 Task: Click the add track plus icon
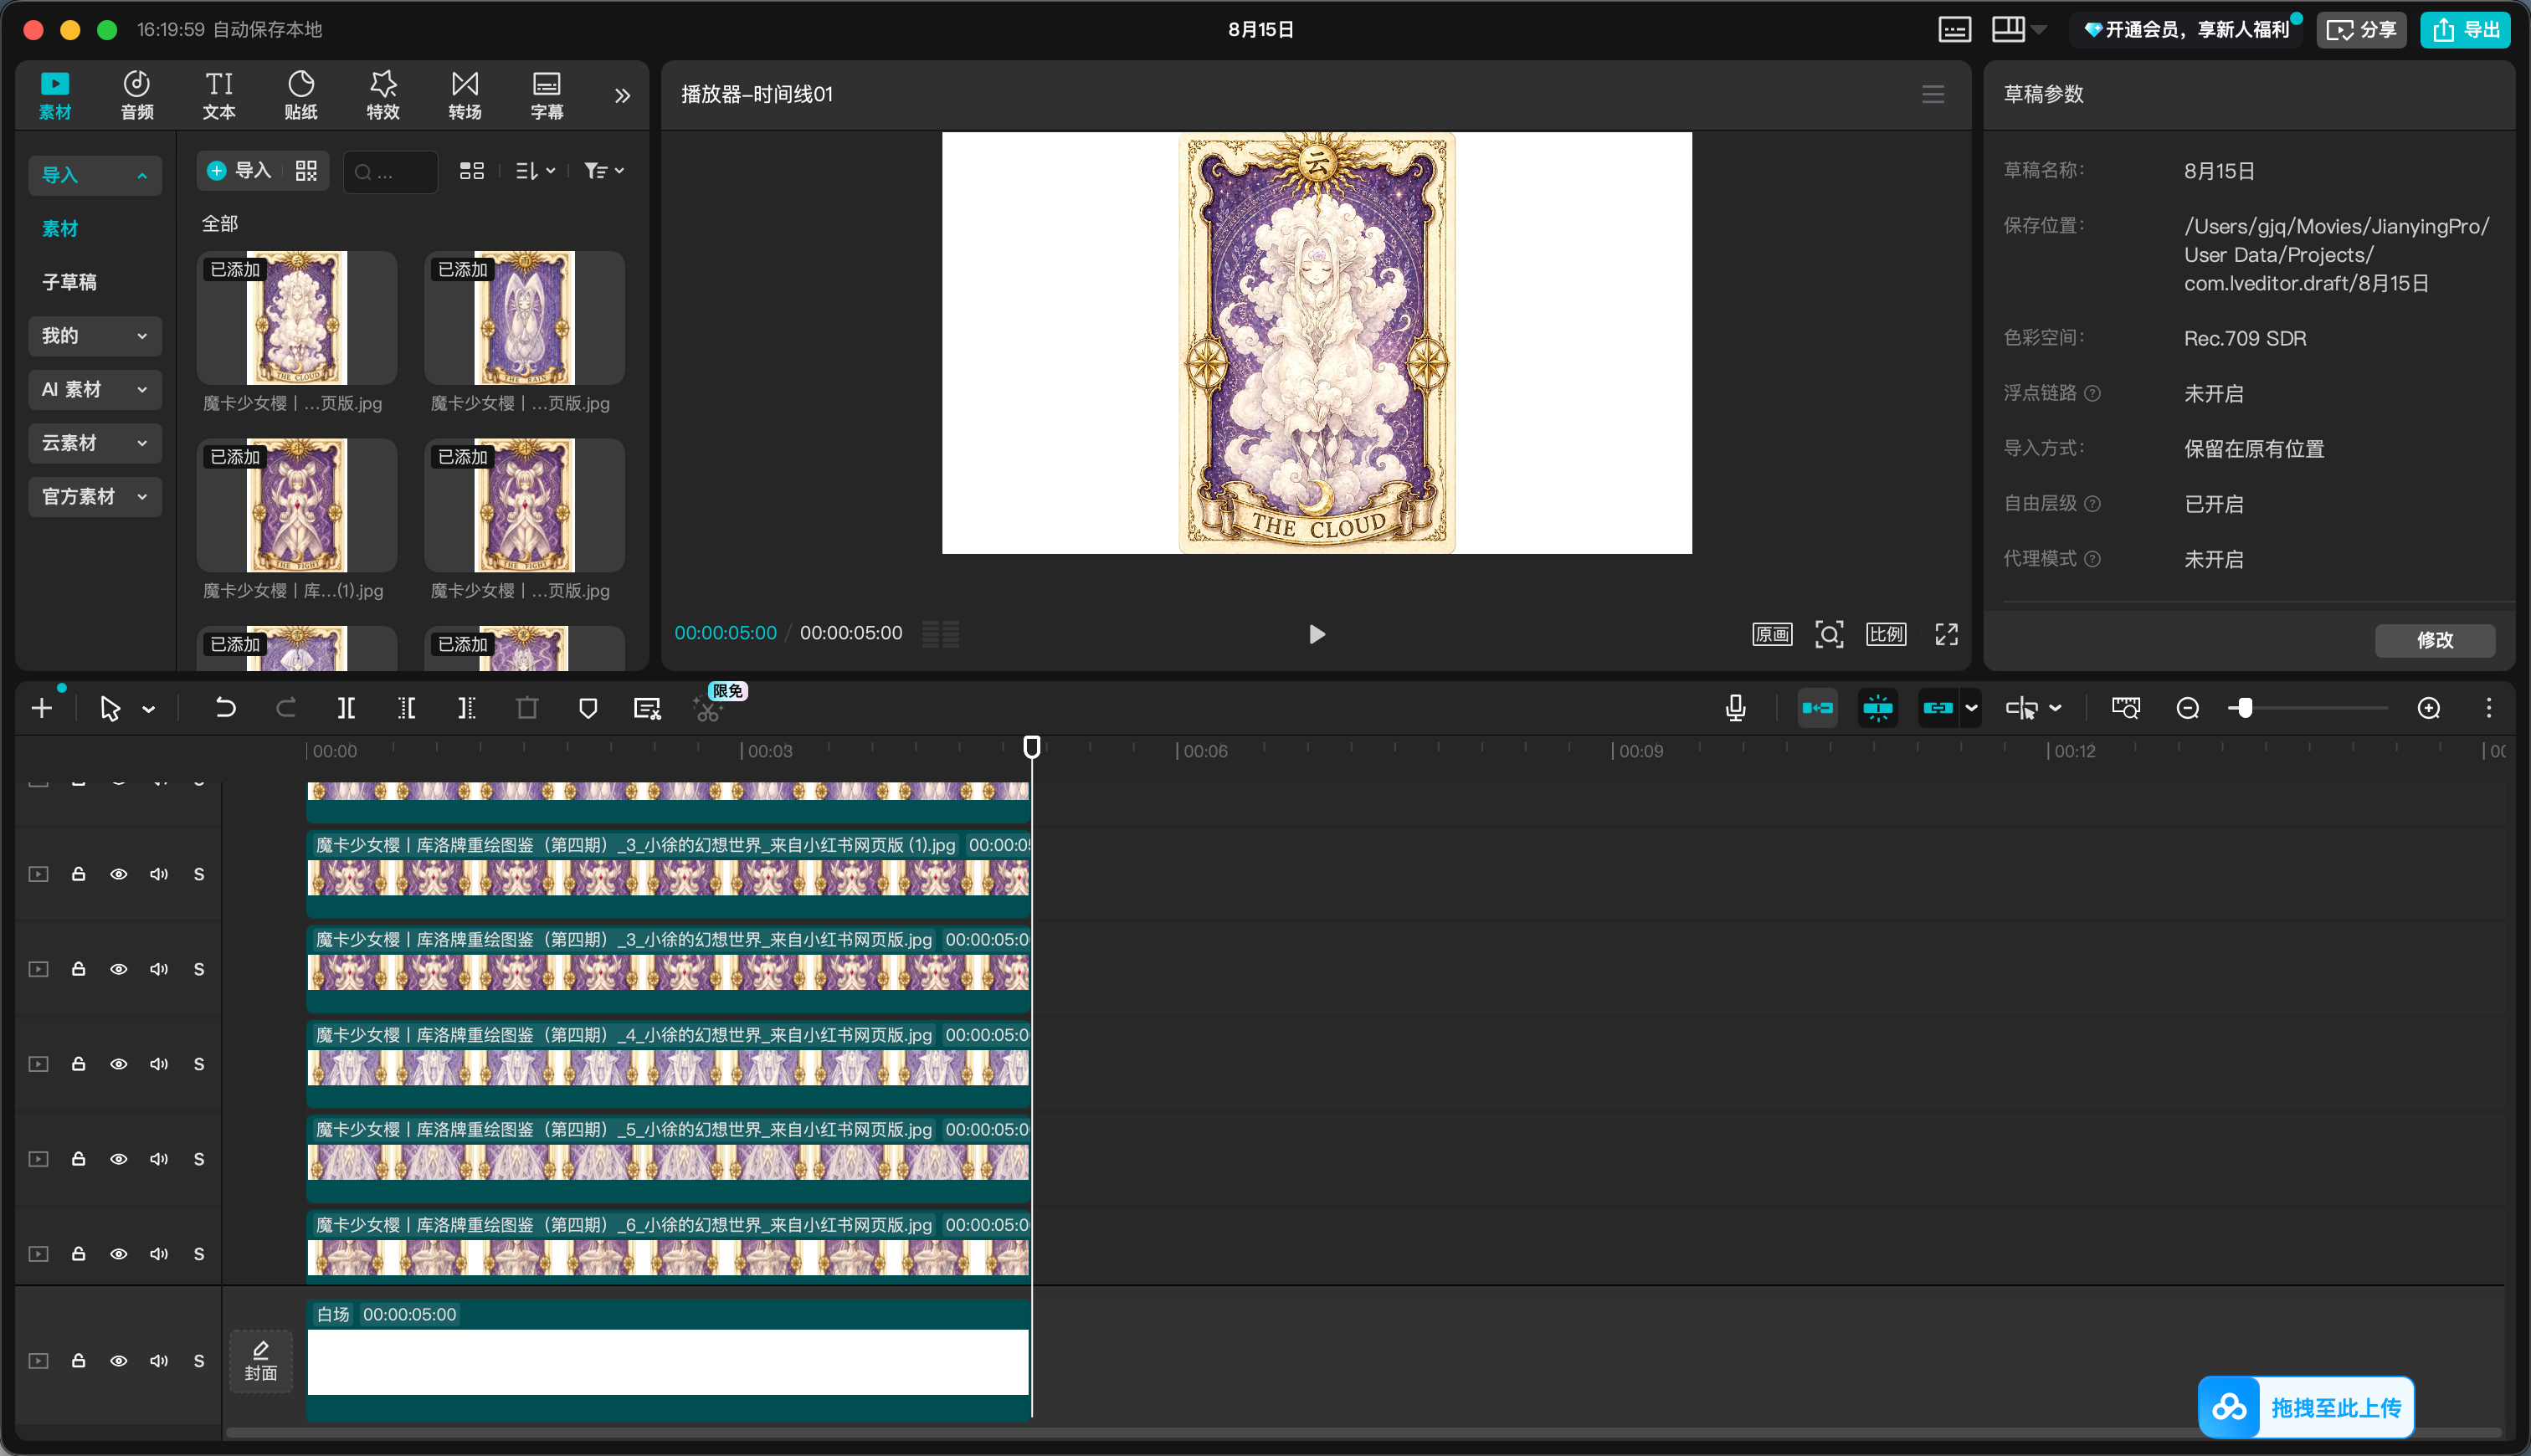coord(42,708)
